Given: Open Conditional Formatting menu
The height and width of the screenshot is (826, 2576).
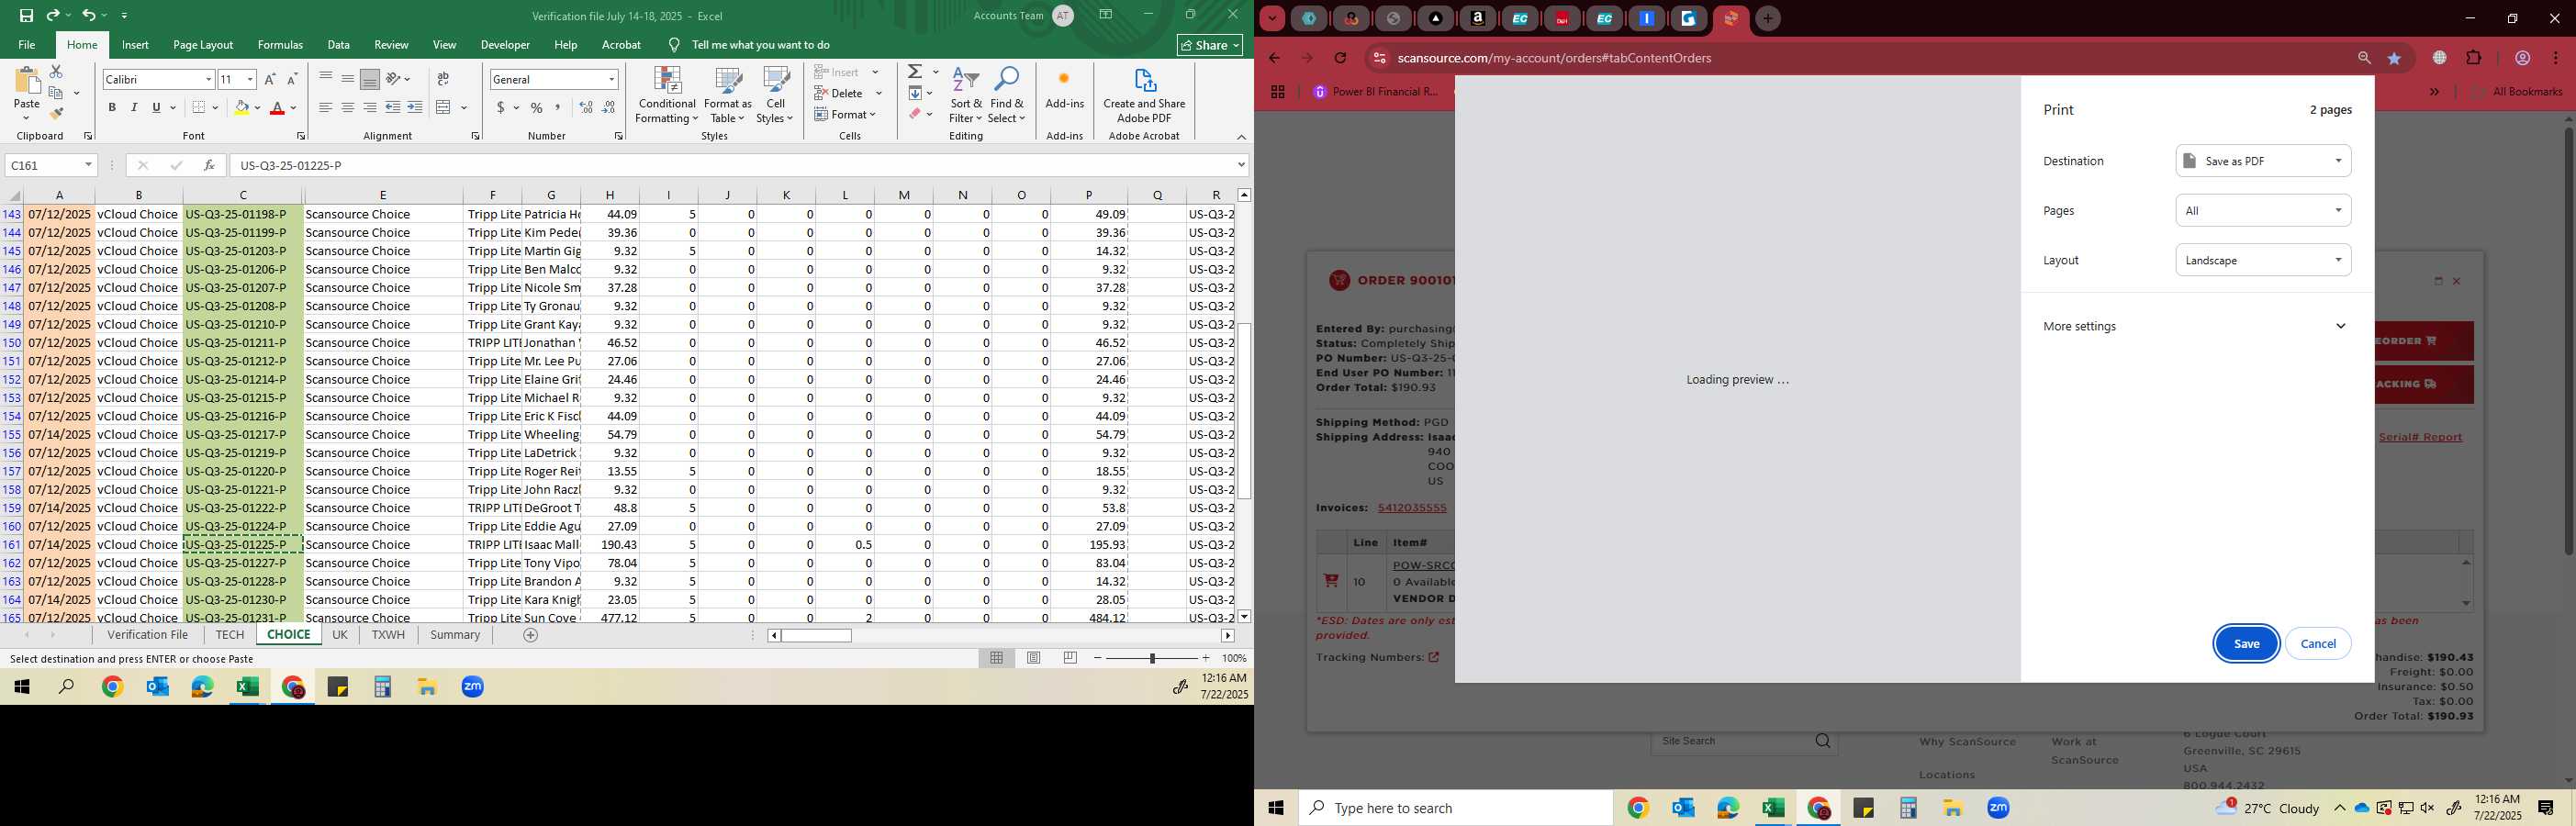Looking at the screenshot, I should tap(667, 96).
